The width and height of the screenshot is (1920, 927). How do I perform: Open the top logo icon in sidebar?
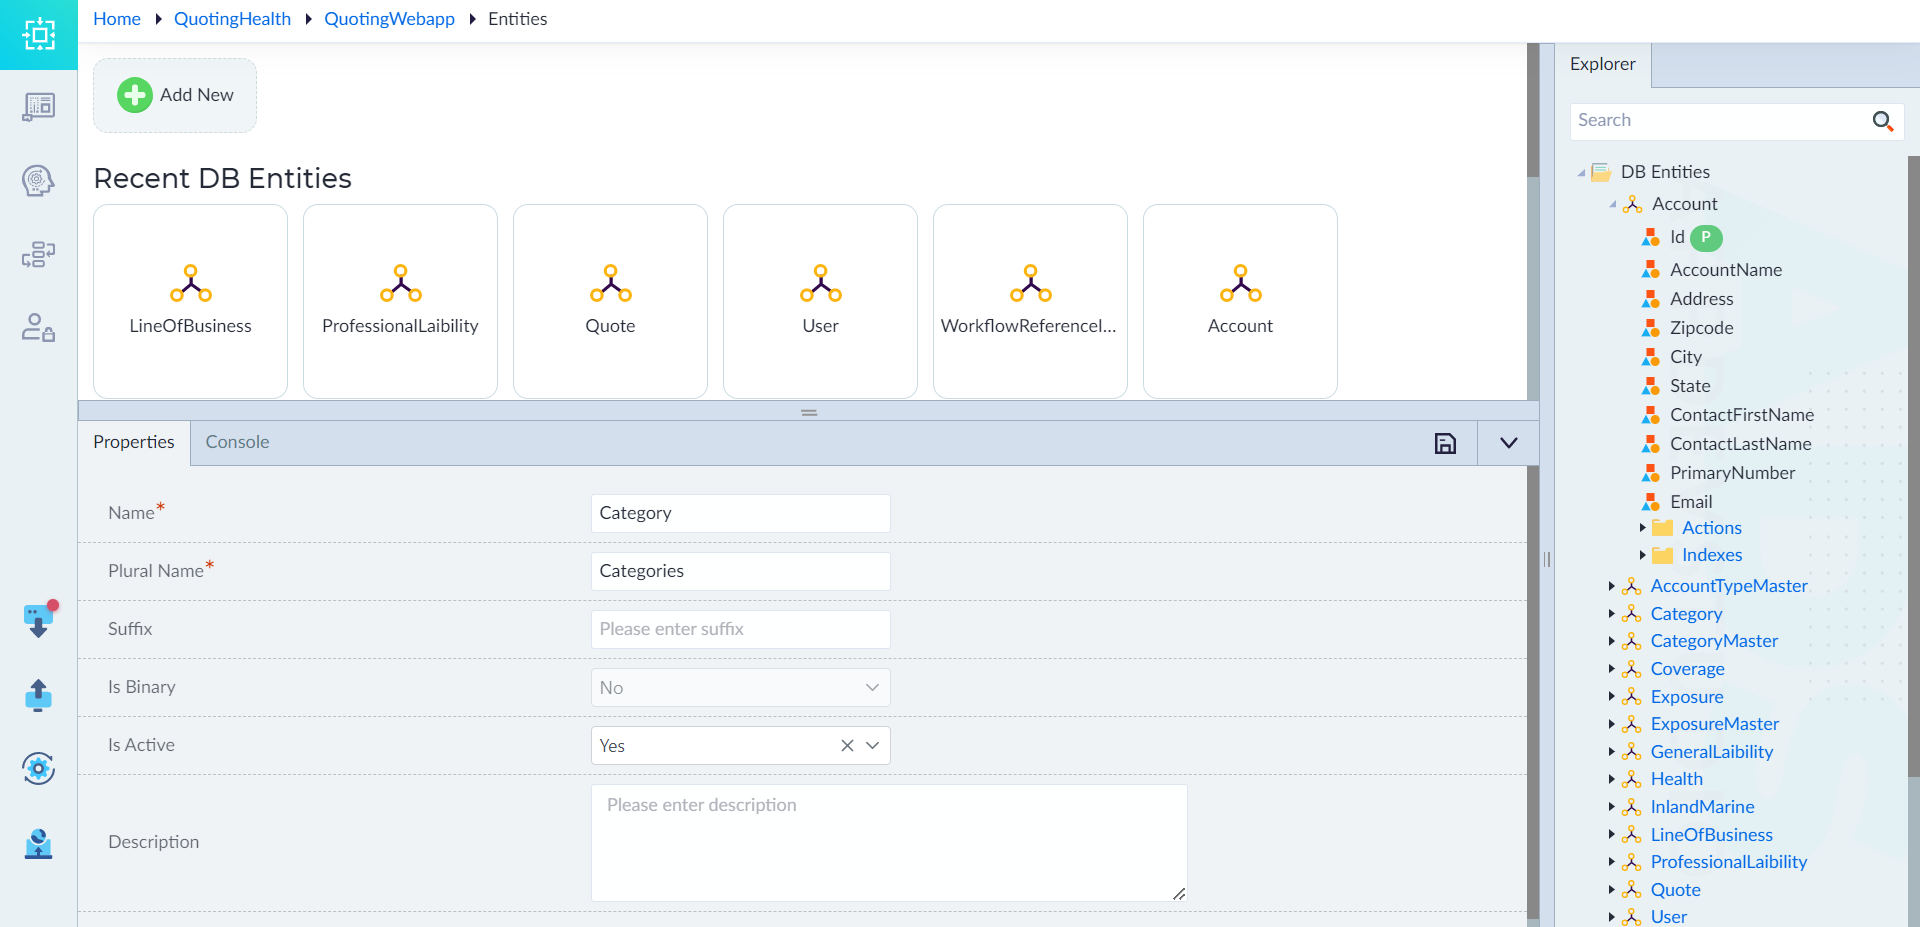[x=38, y=35]
